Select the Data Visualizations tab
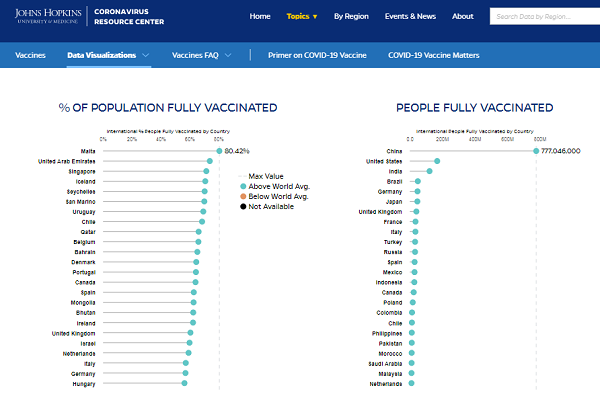600x394 pixels. click(101, 55)
